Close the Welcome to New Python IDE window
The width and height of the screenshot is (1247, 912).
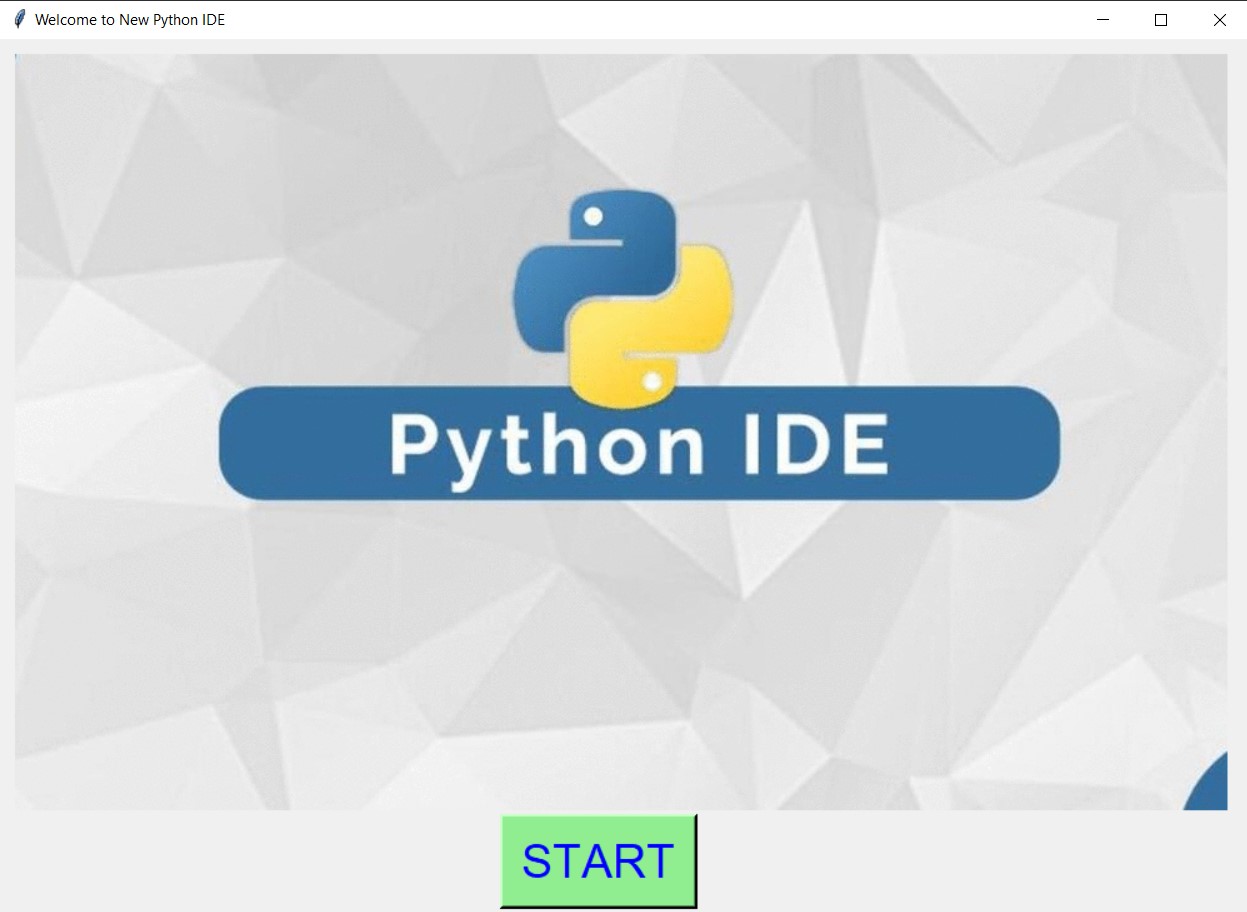(x=1219, y=19)
